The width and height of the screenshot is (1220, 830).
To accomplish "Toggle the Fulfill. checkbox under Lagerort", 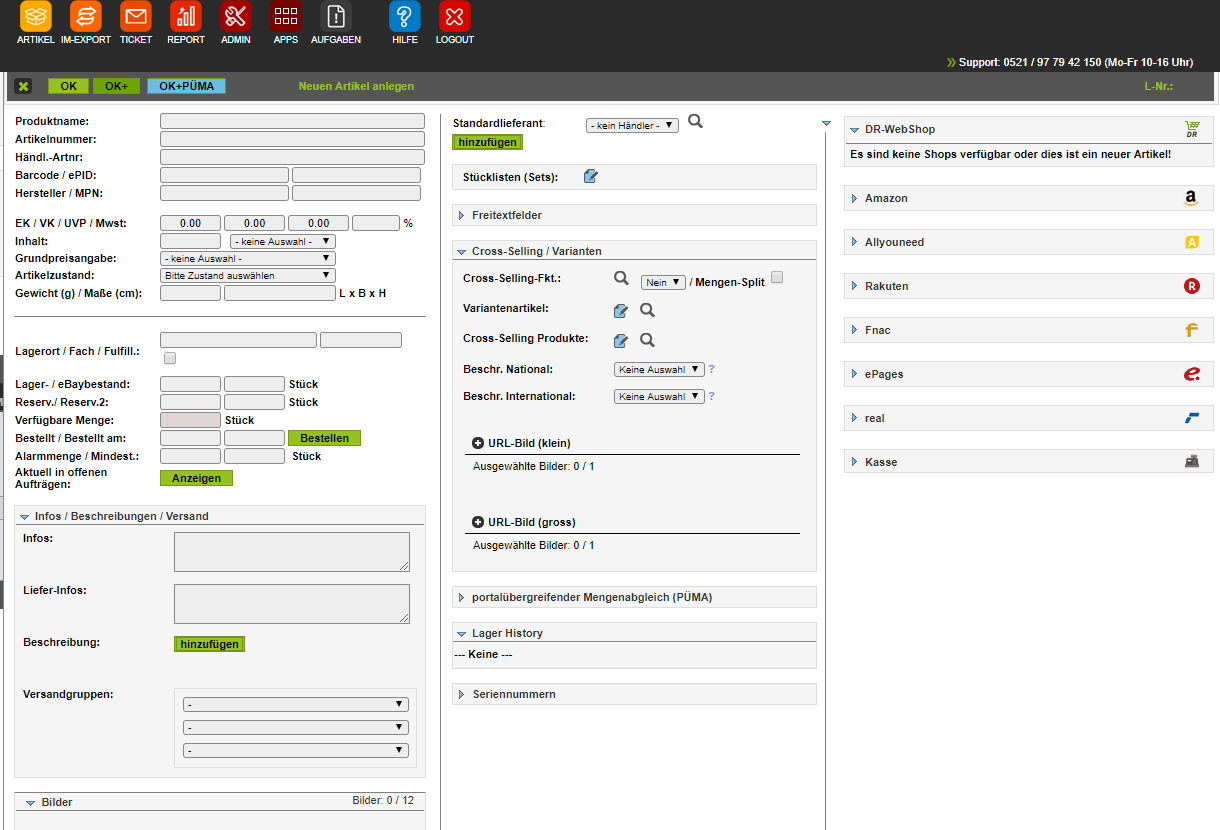I will 170,358.
